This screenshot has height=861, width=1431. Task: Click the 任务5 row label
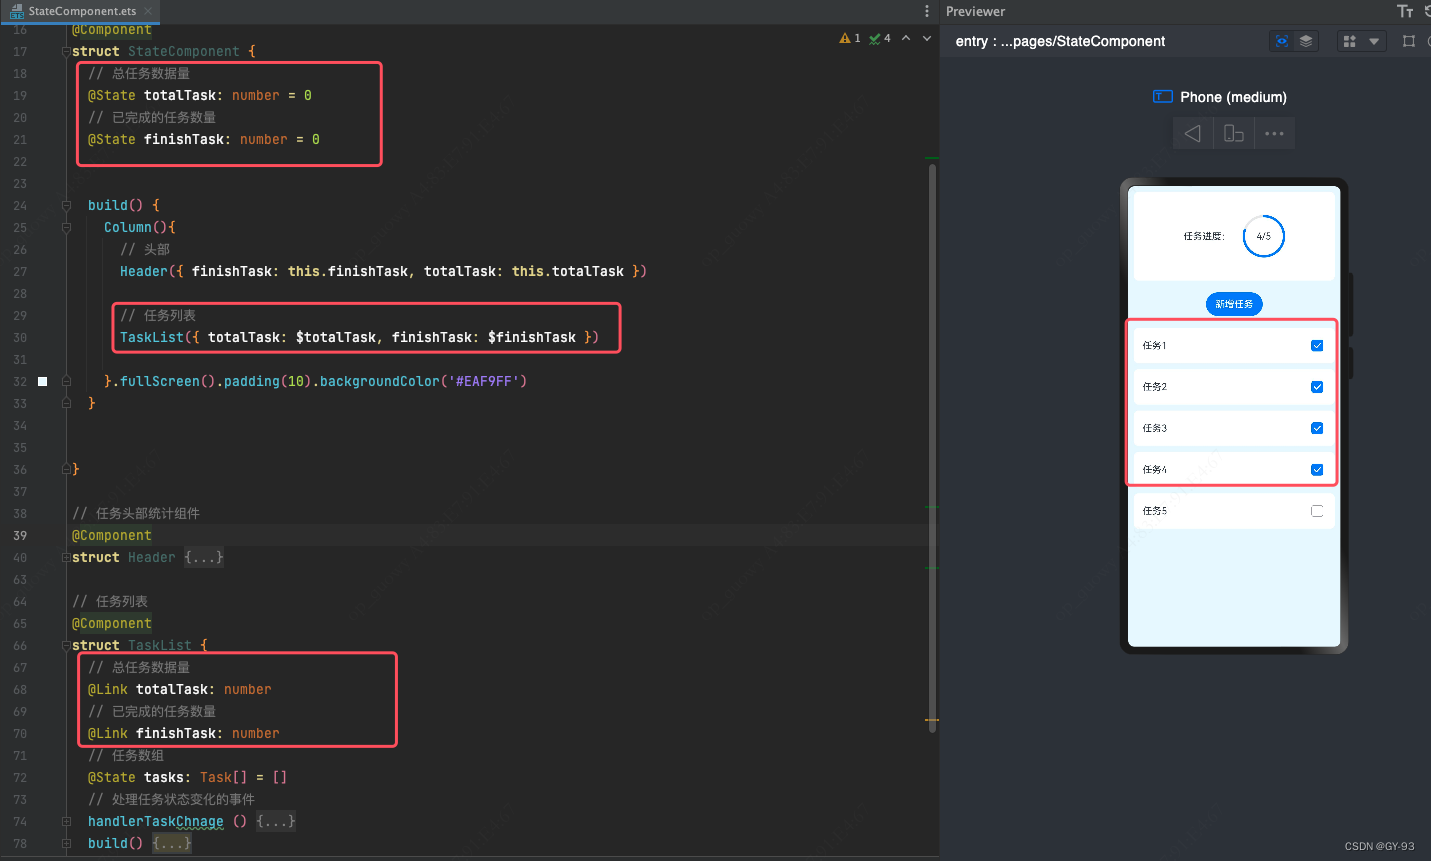pos(1155,511)
